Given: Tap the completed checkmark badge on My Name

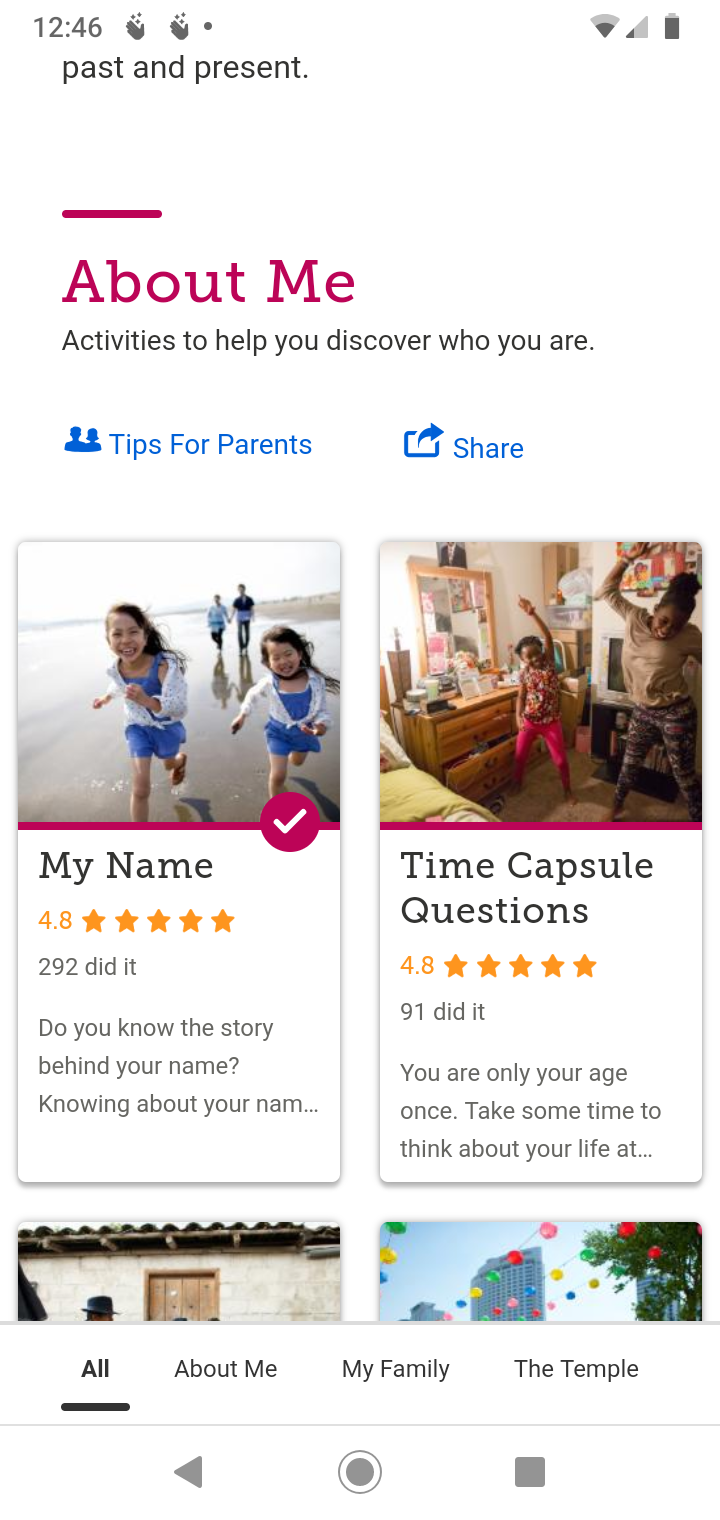Looking at the screenshot, I should click(x=290, y=822).
